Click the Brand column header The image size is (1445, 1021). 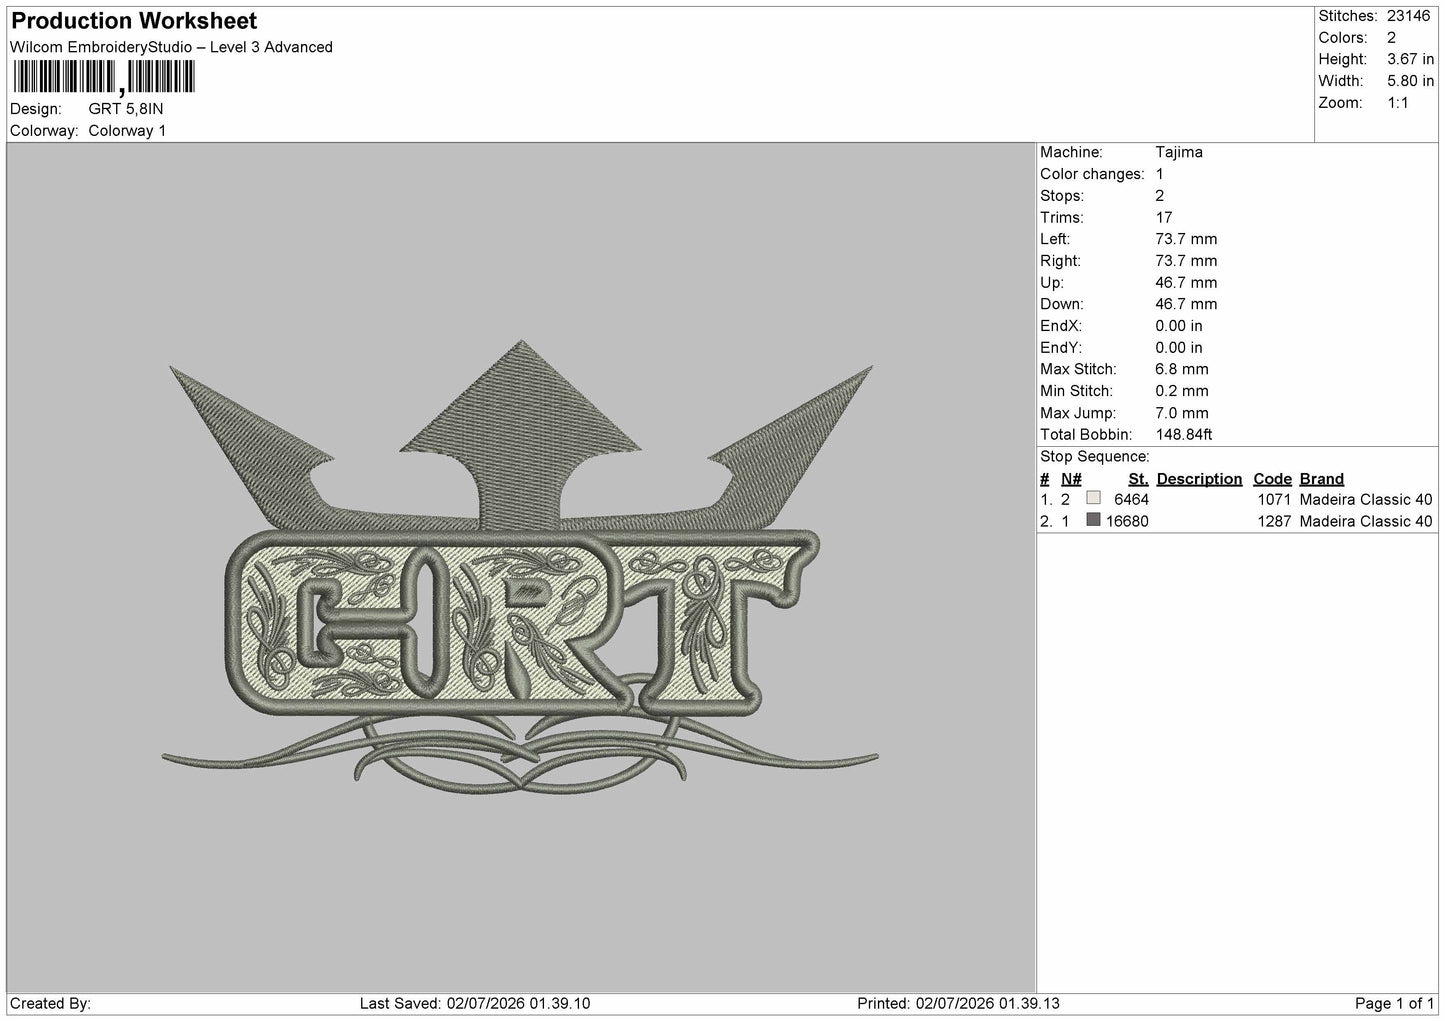(1322, 479)
